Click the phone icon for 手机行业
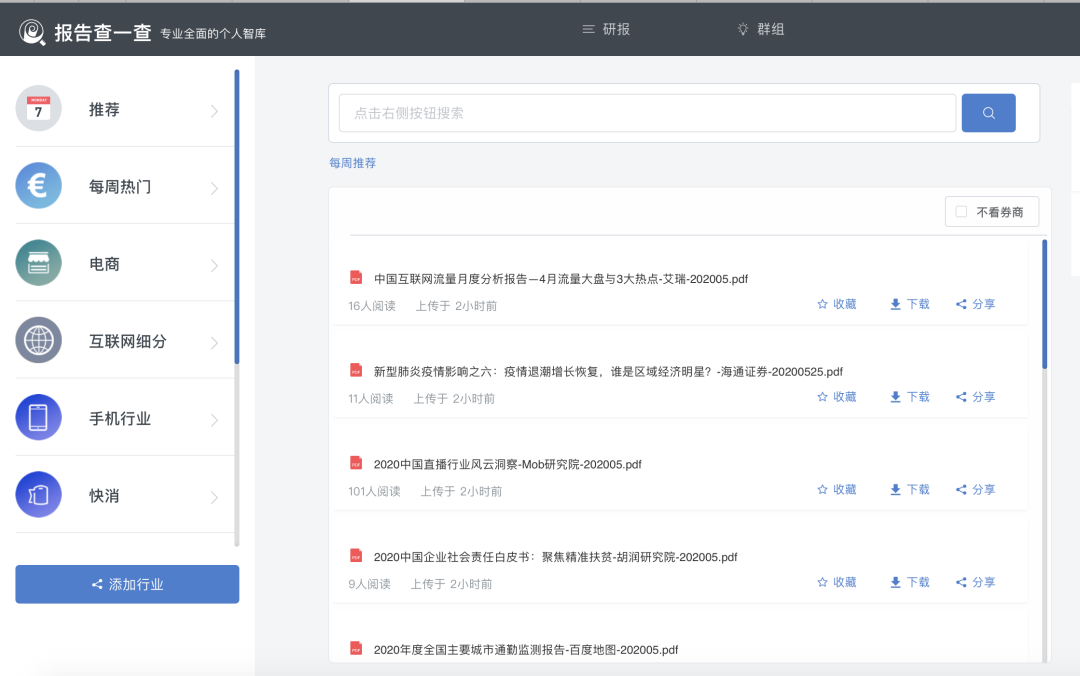Viewport: 1080px width, 676px height. (39, 417)
